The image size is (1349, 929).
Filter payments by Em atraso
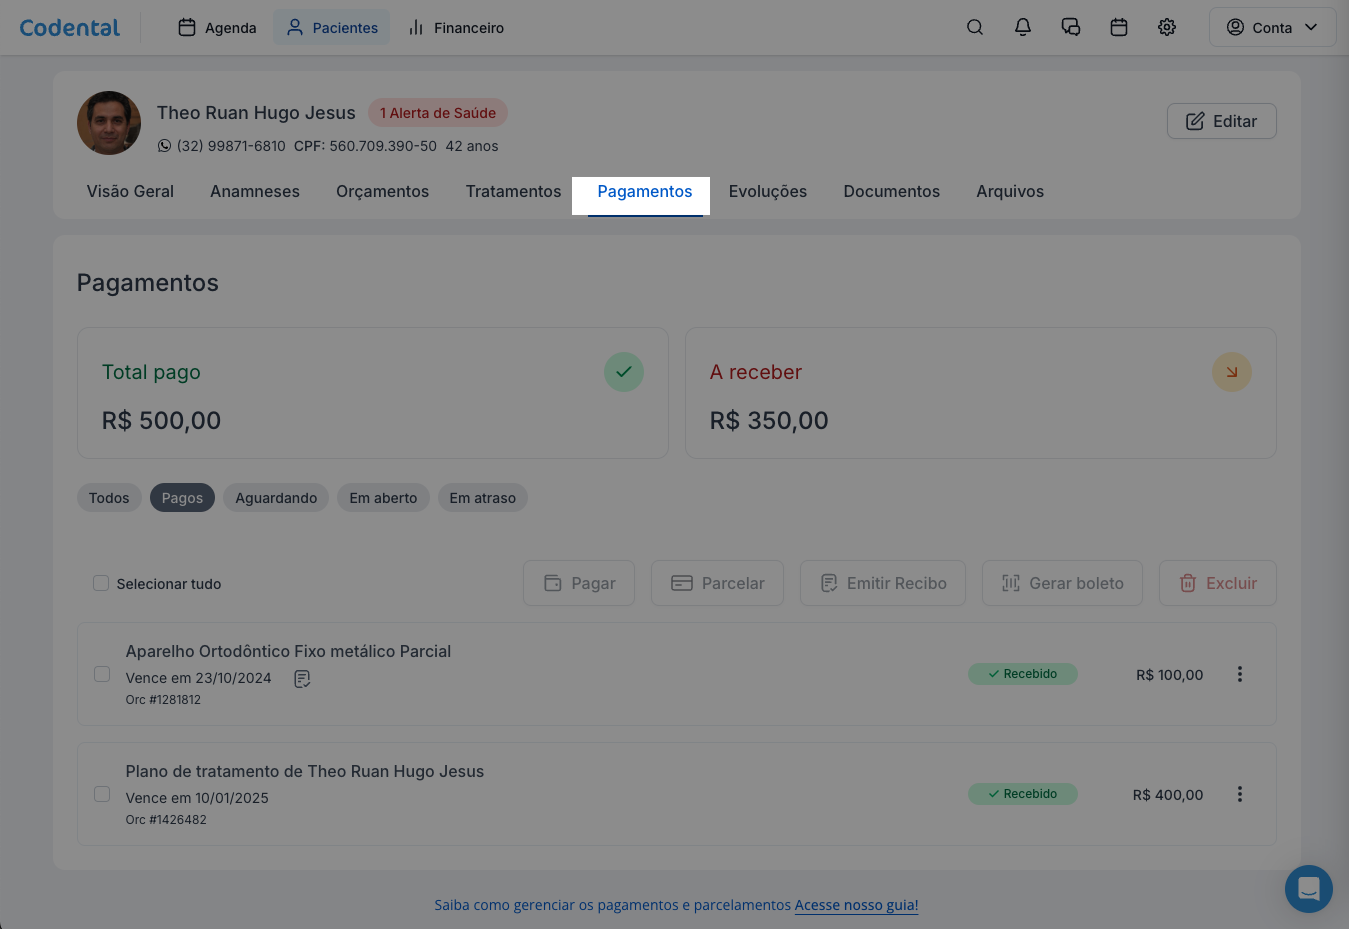click(x=482, y=498)
